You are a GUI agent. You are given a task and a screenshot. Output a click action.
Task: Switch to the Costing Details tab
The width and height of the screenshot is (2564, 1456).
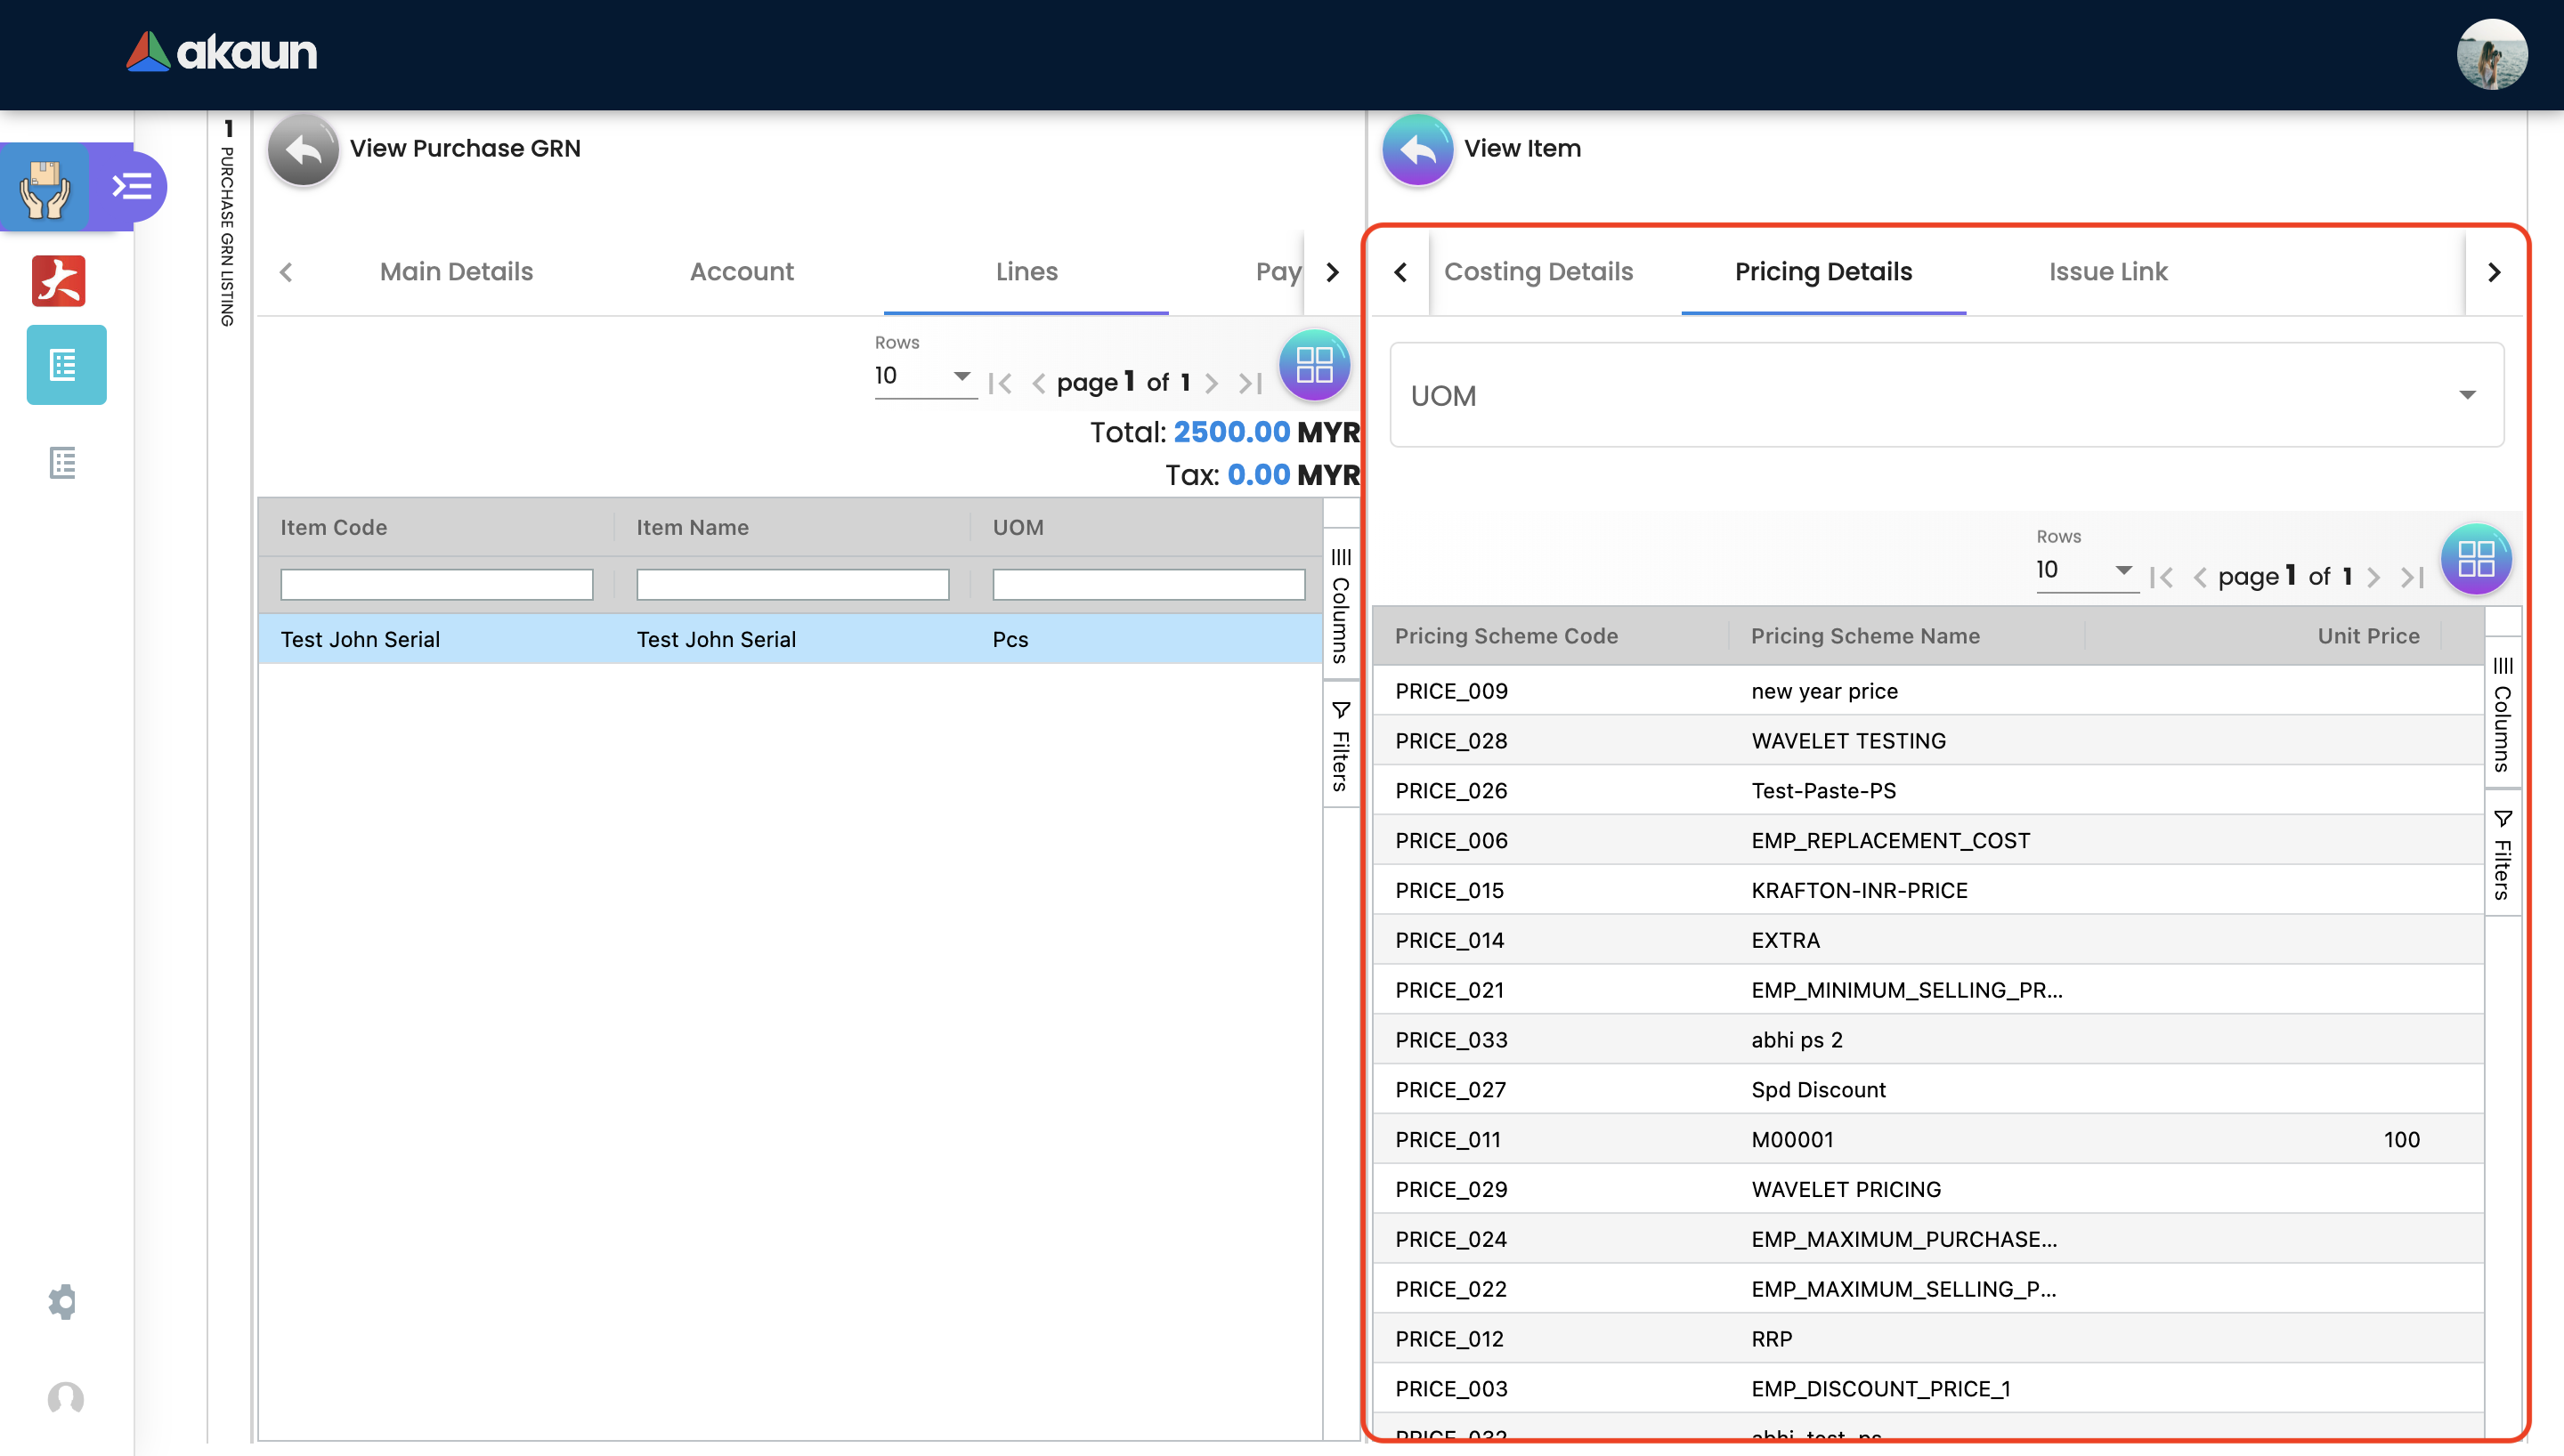pos(1538,272)
